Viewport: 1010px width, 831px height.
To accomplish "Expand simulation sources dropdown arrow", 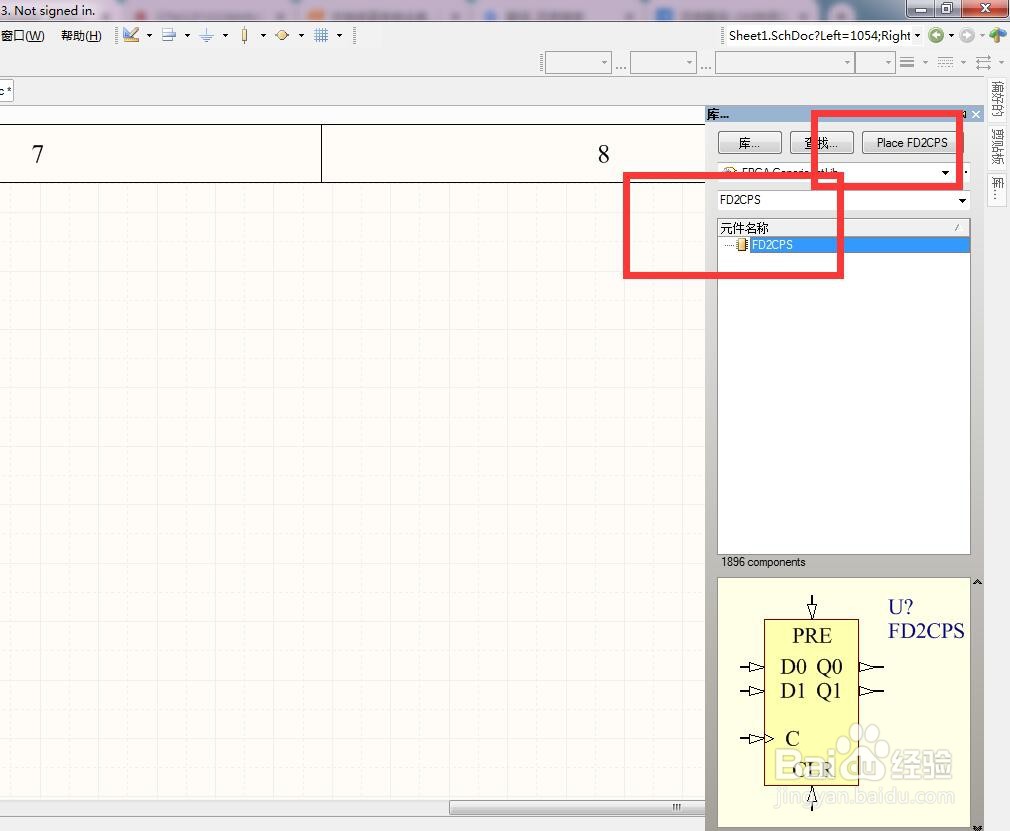I will [x=301, y=35].
